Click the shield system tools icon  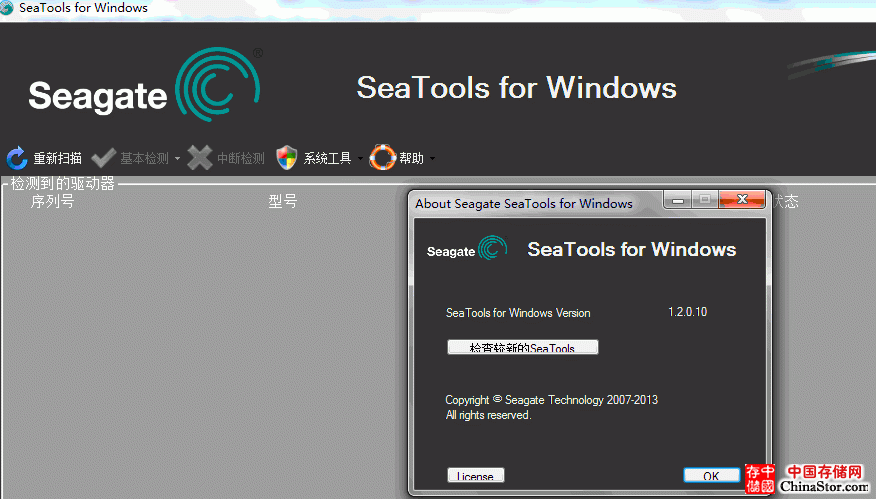coord(287,158)
